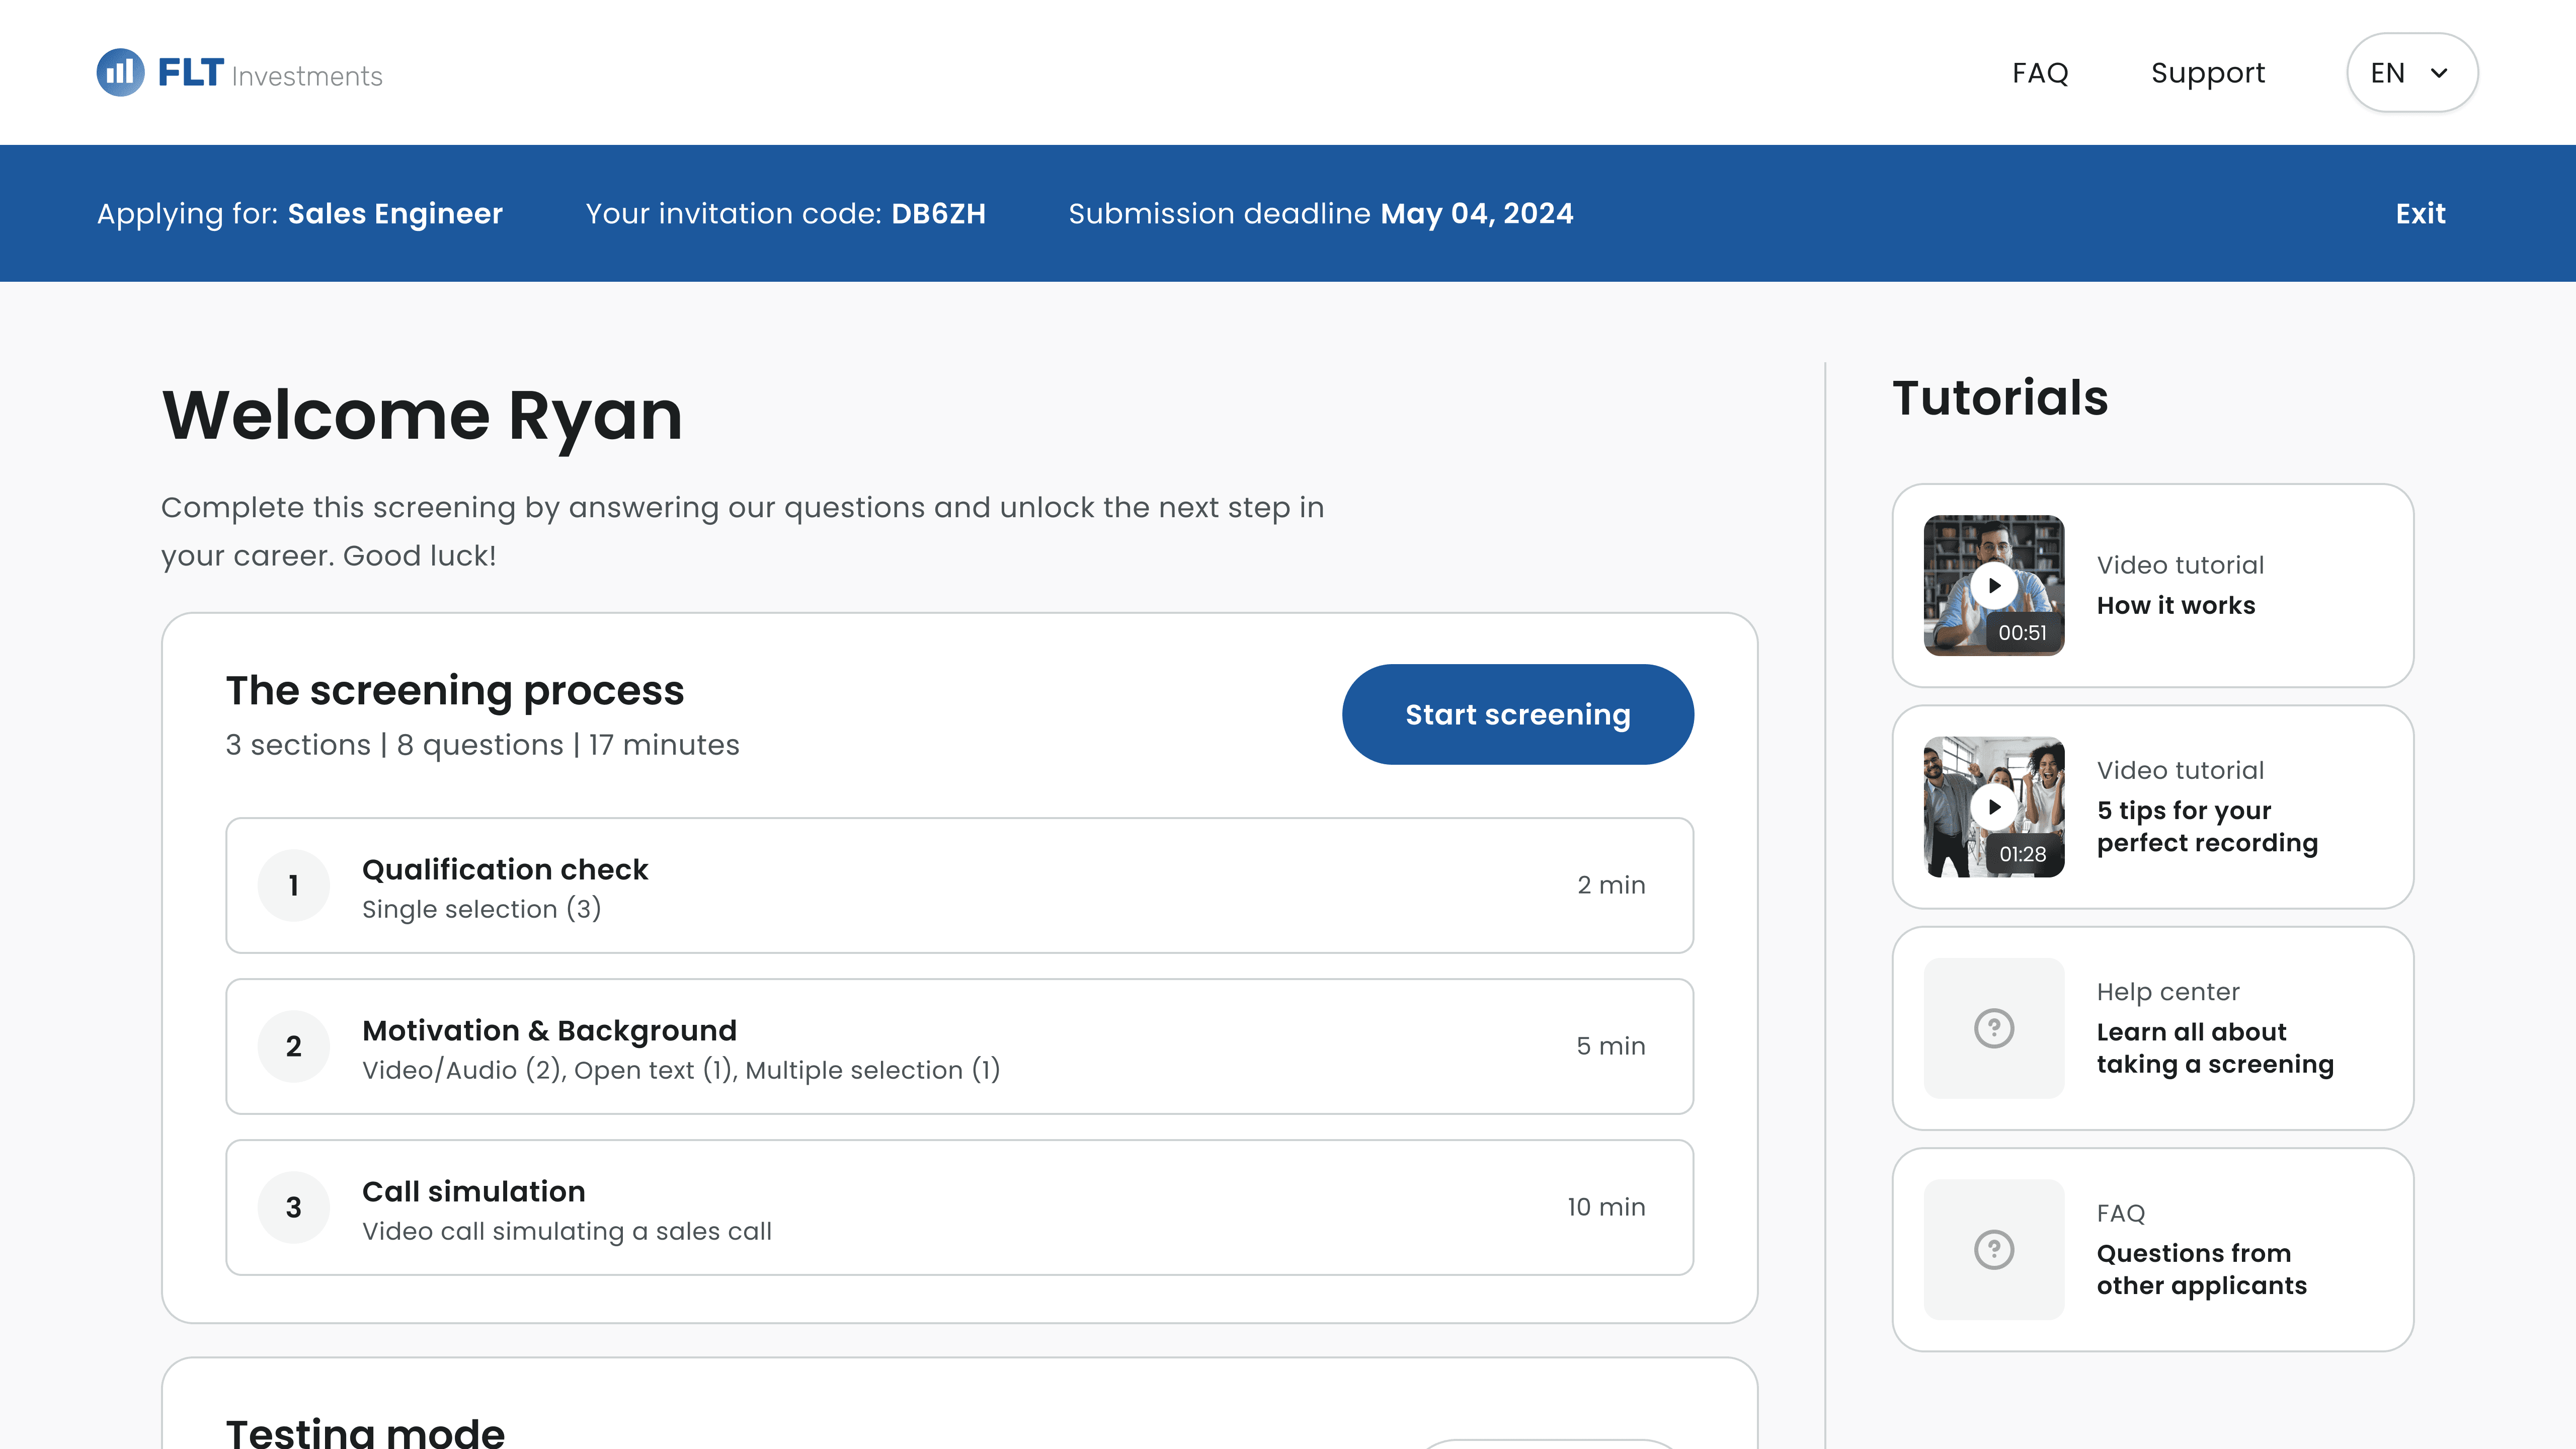Click the FLT Investments logo icon
The height and width of the screenshot is (1449, 2576).
[x=120, y=72]
